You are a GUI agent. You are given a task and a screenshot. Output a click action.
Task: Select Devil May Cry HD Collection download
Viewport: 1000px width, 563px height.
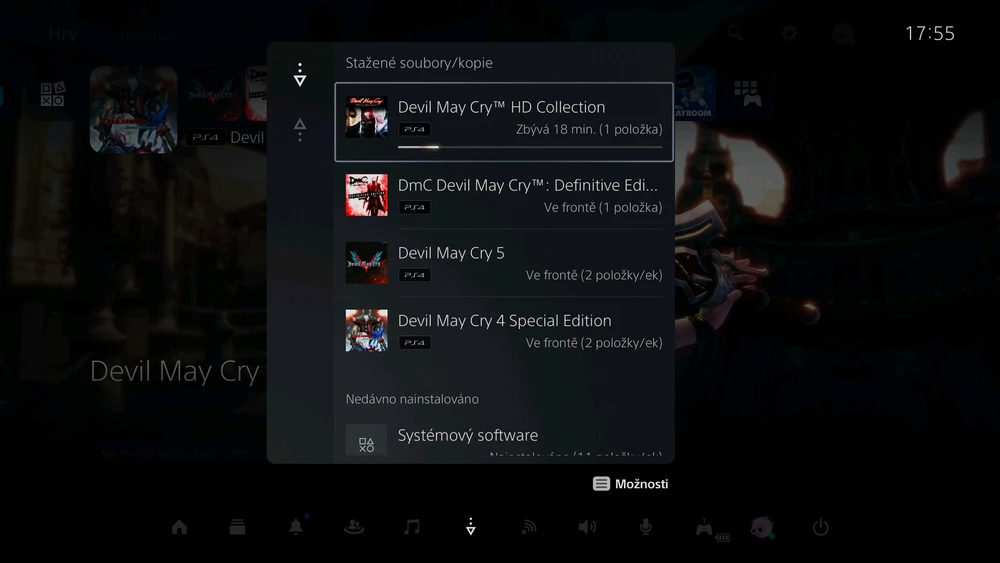[504, 122]
